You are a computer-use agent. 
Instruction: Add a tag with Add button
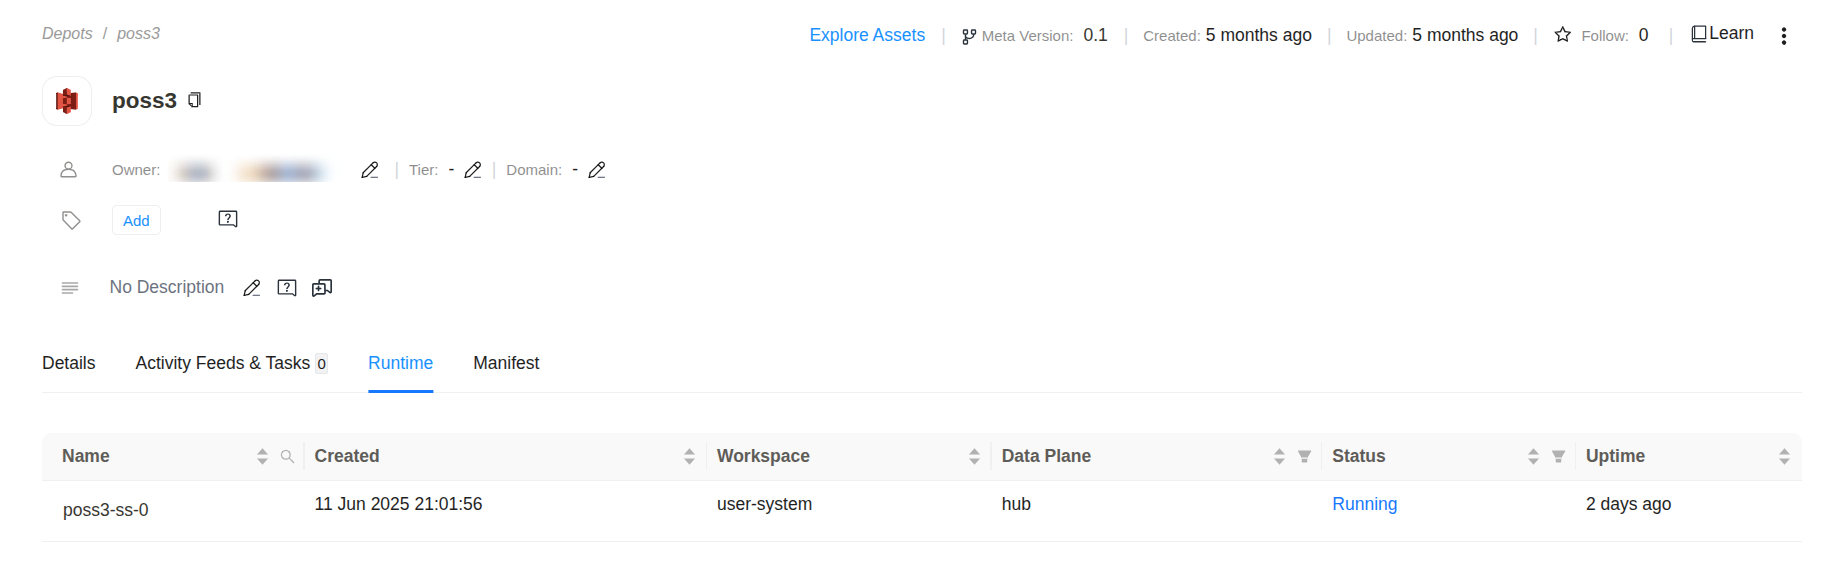pos(136,221)
